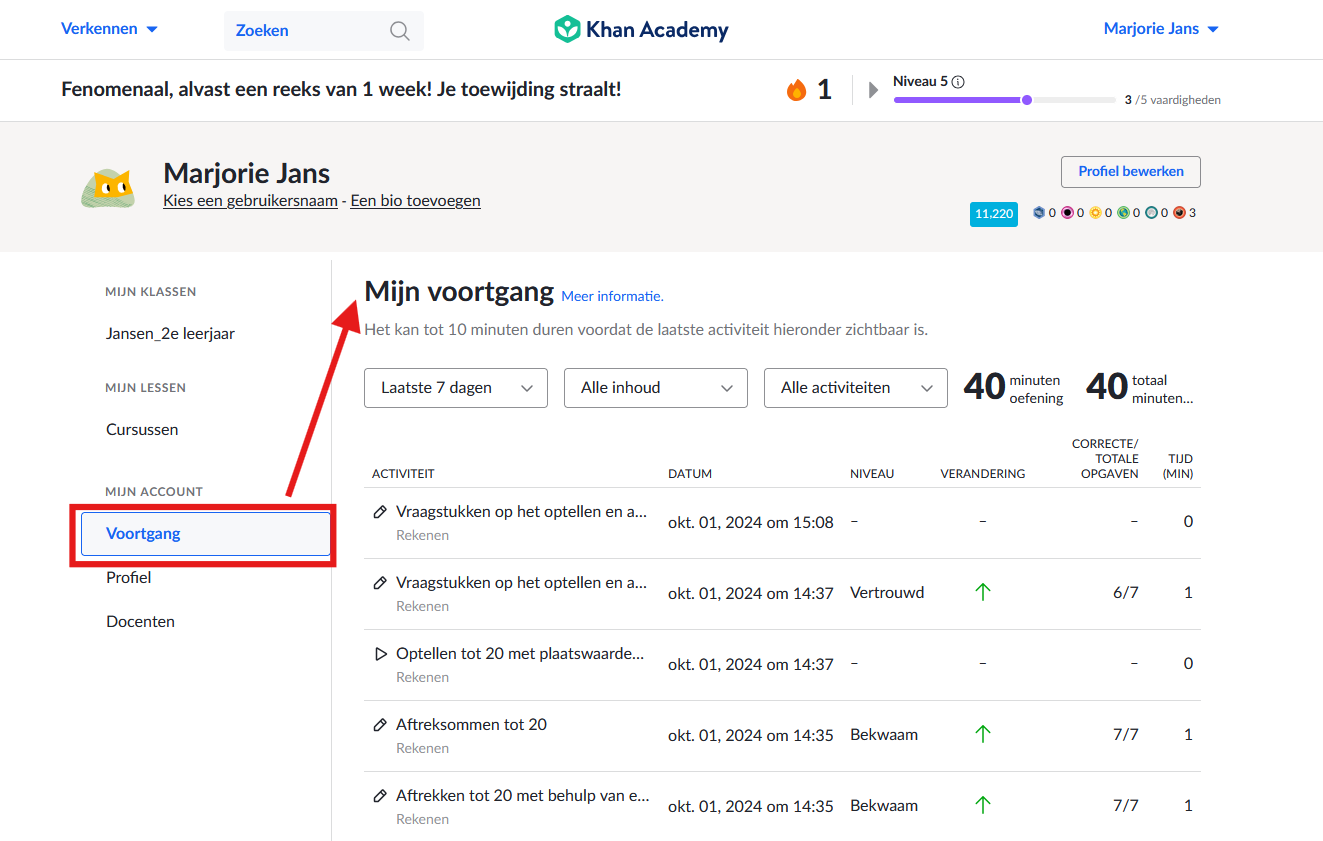Click the Niveau 5 info icon

click(x=958, y=82)
